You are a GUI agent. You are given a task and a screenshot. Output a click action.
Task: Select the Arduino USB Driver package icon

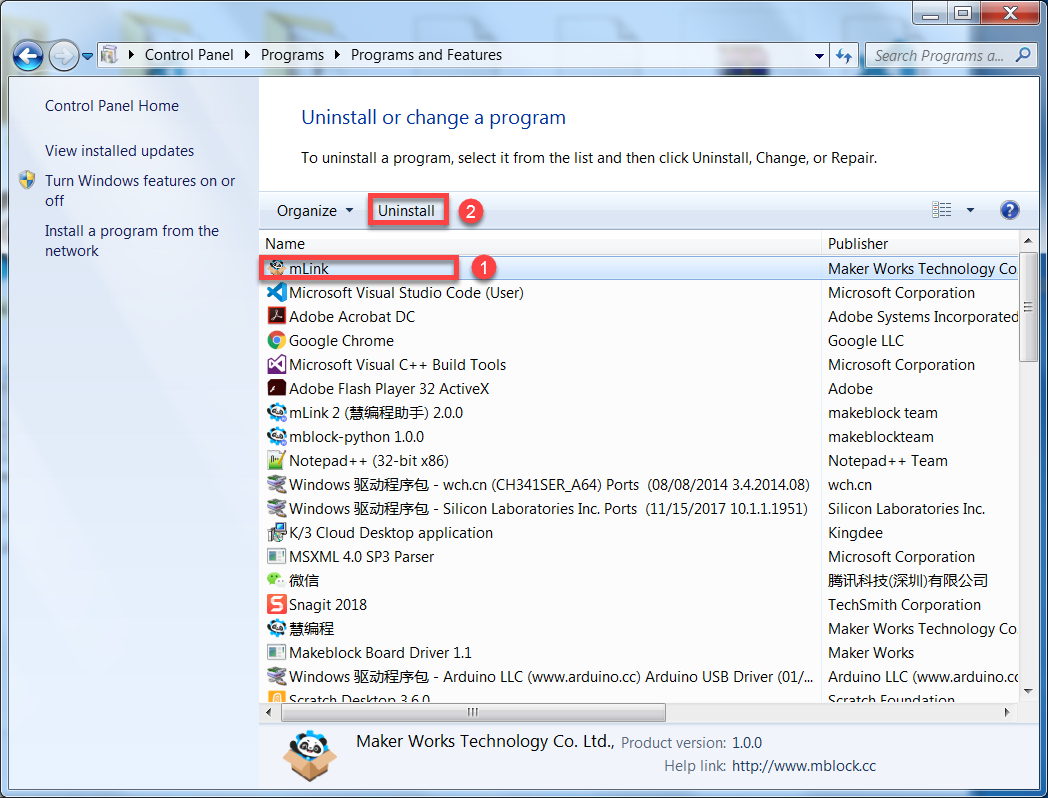276,676
